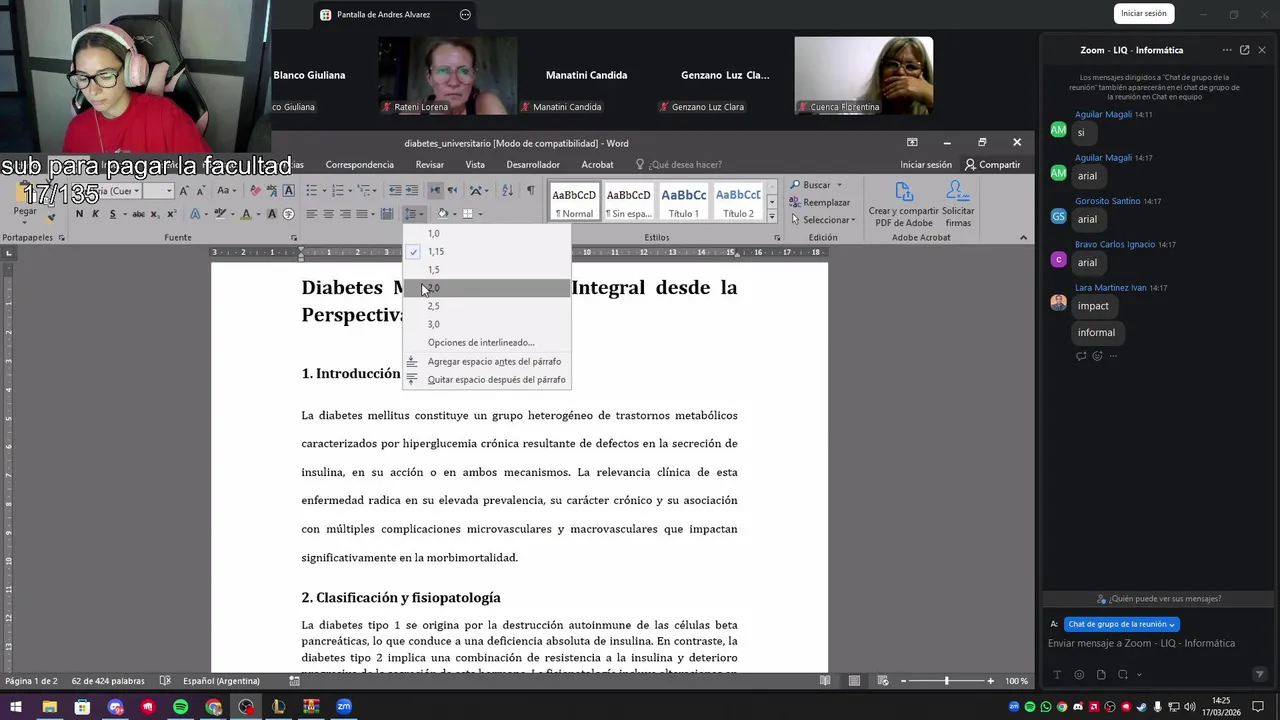Viewport: 1280px width, 720px height.
Task: Toggle subscript formatting
Action: pos(155,214)
